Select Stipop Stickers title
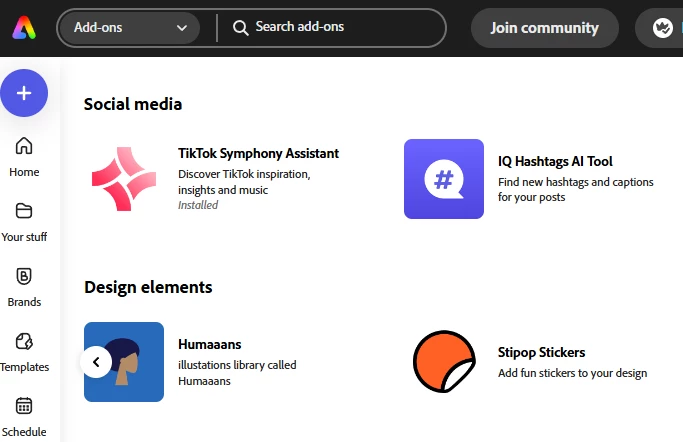The width and height of the screenshot is (683, 442). pos(541,352)
